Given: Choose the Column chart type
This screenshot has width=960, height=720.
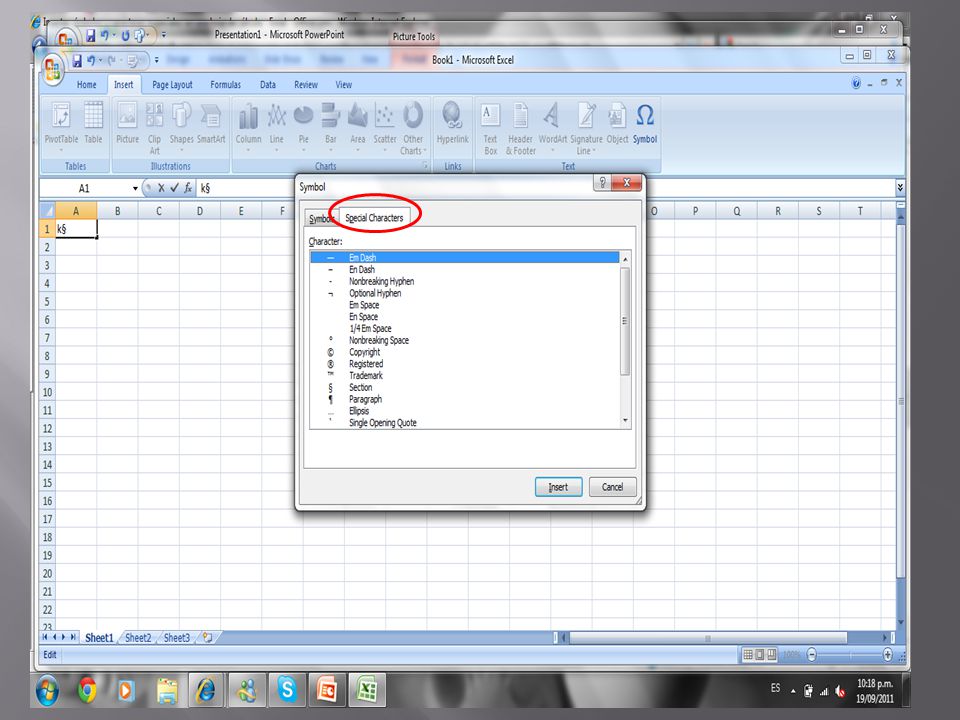Looking at the screenshot, I should (249, 127).
